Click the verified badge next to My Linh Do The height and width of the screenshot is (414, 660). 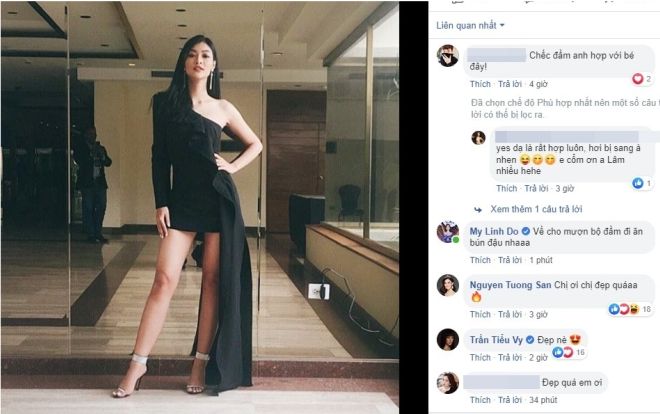click(526, 231)
